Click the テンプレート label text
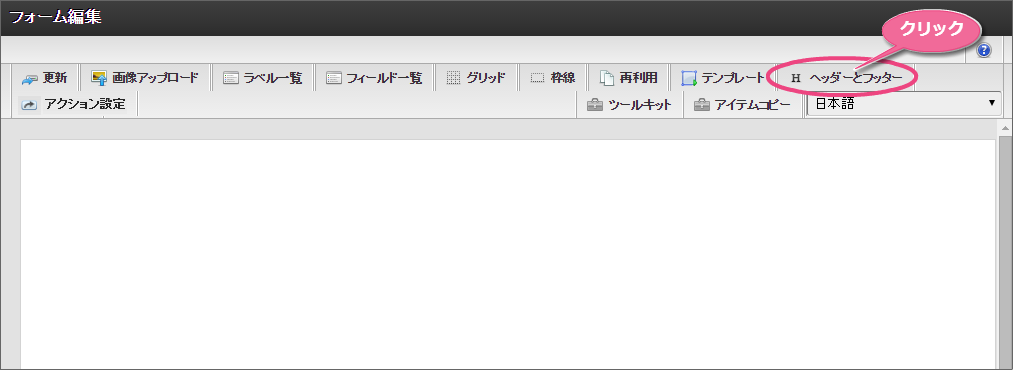The image size is (1013, 370). (733, 78)
